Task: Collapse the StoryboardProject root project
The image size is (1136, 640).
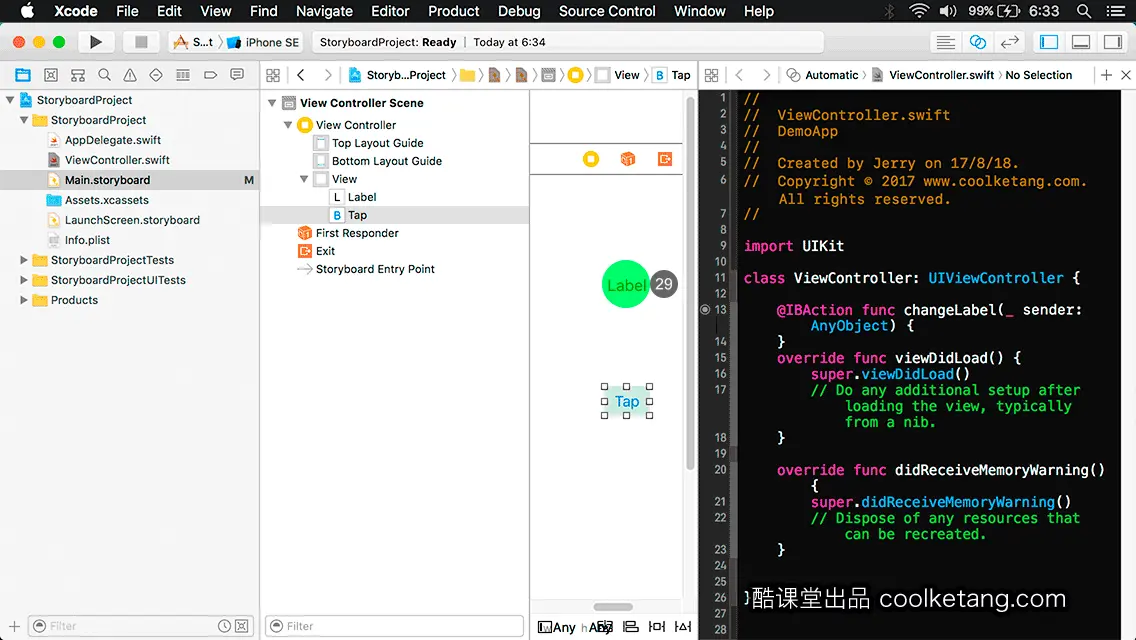Action: tap(10, 100)
